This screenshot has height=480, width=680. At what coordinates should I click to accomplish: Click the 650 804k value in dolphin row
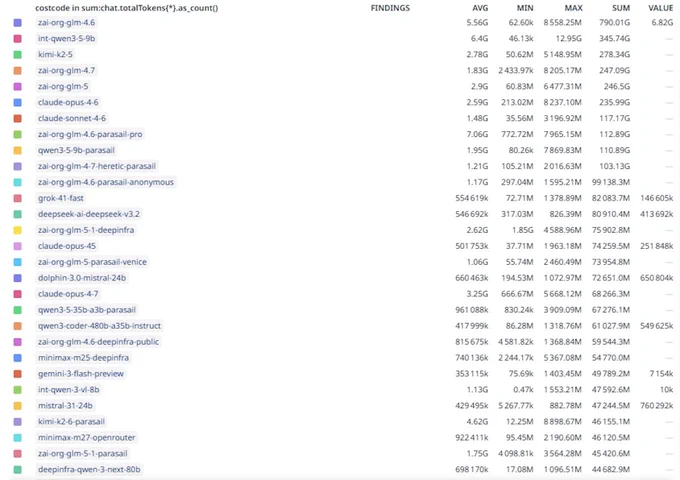point(657,278)
